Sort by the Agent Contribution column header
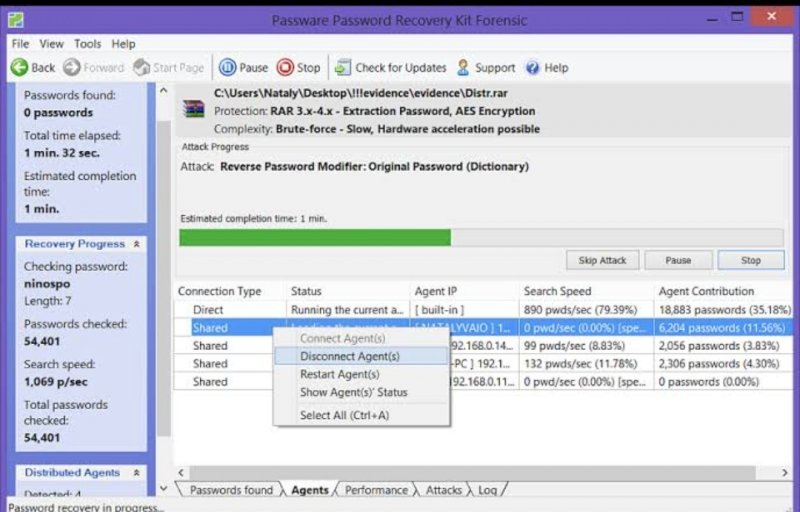This screenshot has height=512, width=800. coord(723,291)
